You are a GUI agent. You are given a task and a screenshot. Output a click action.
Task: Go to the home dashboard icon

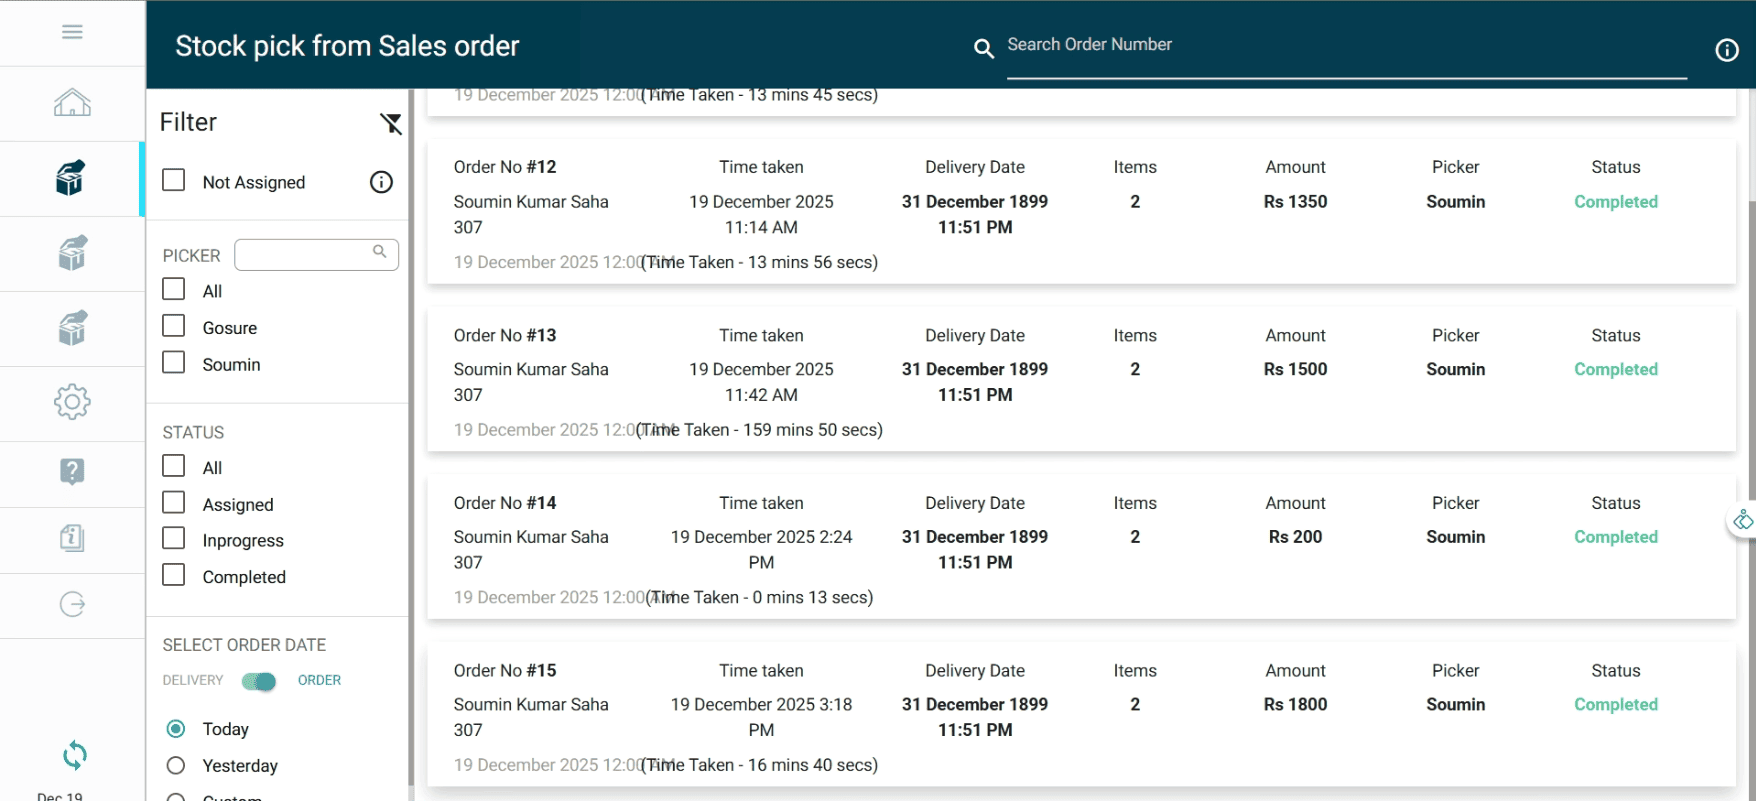72,103
